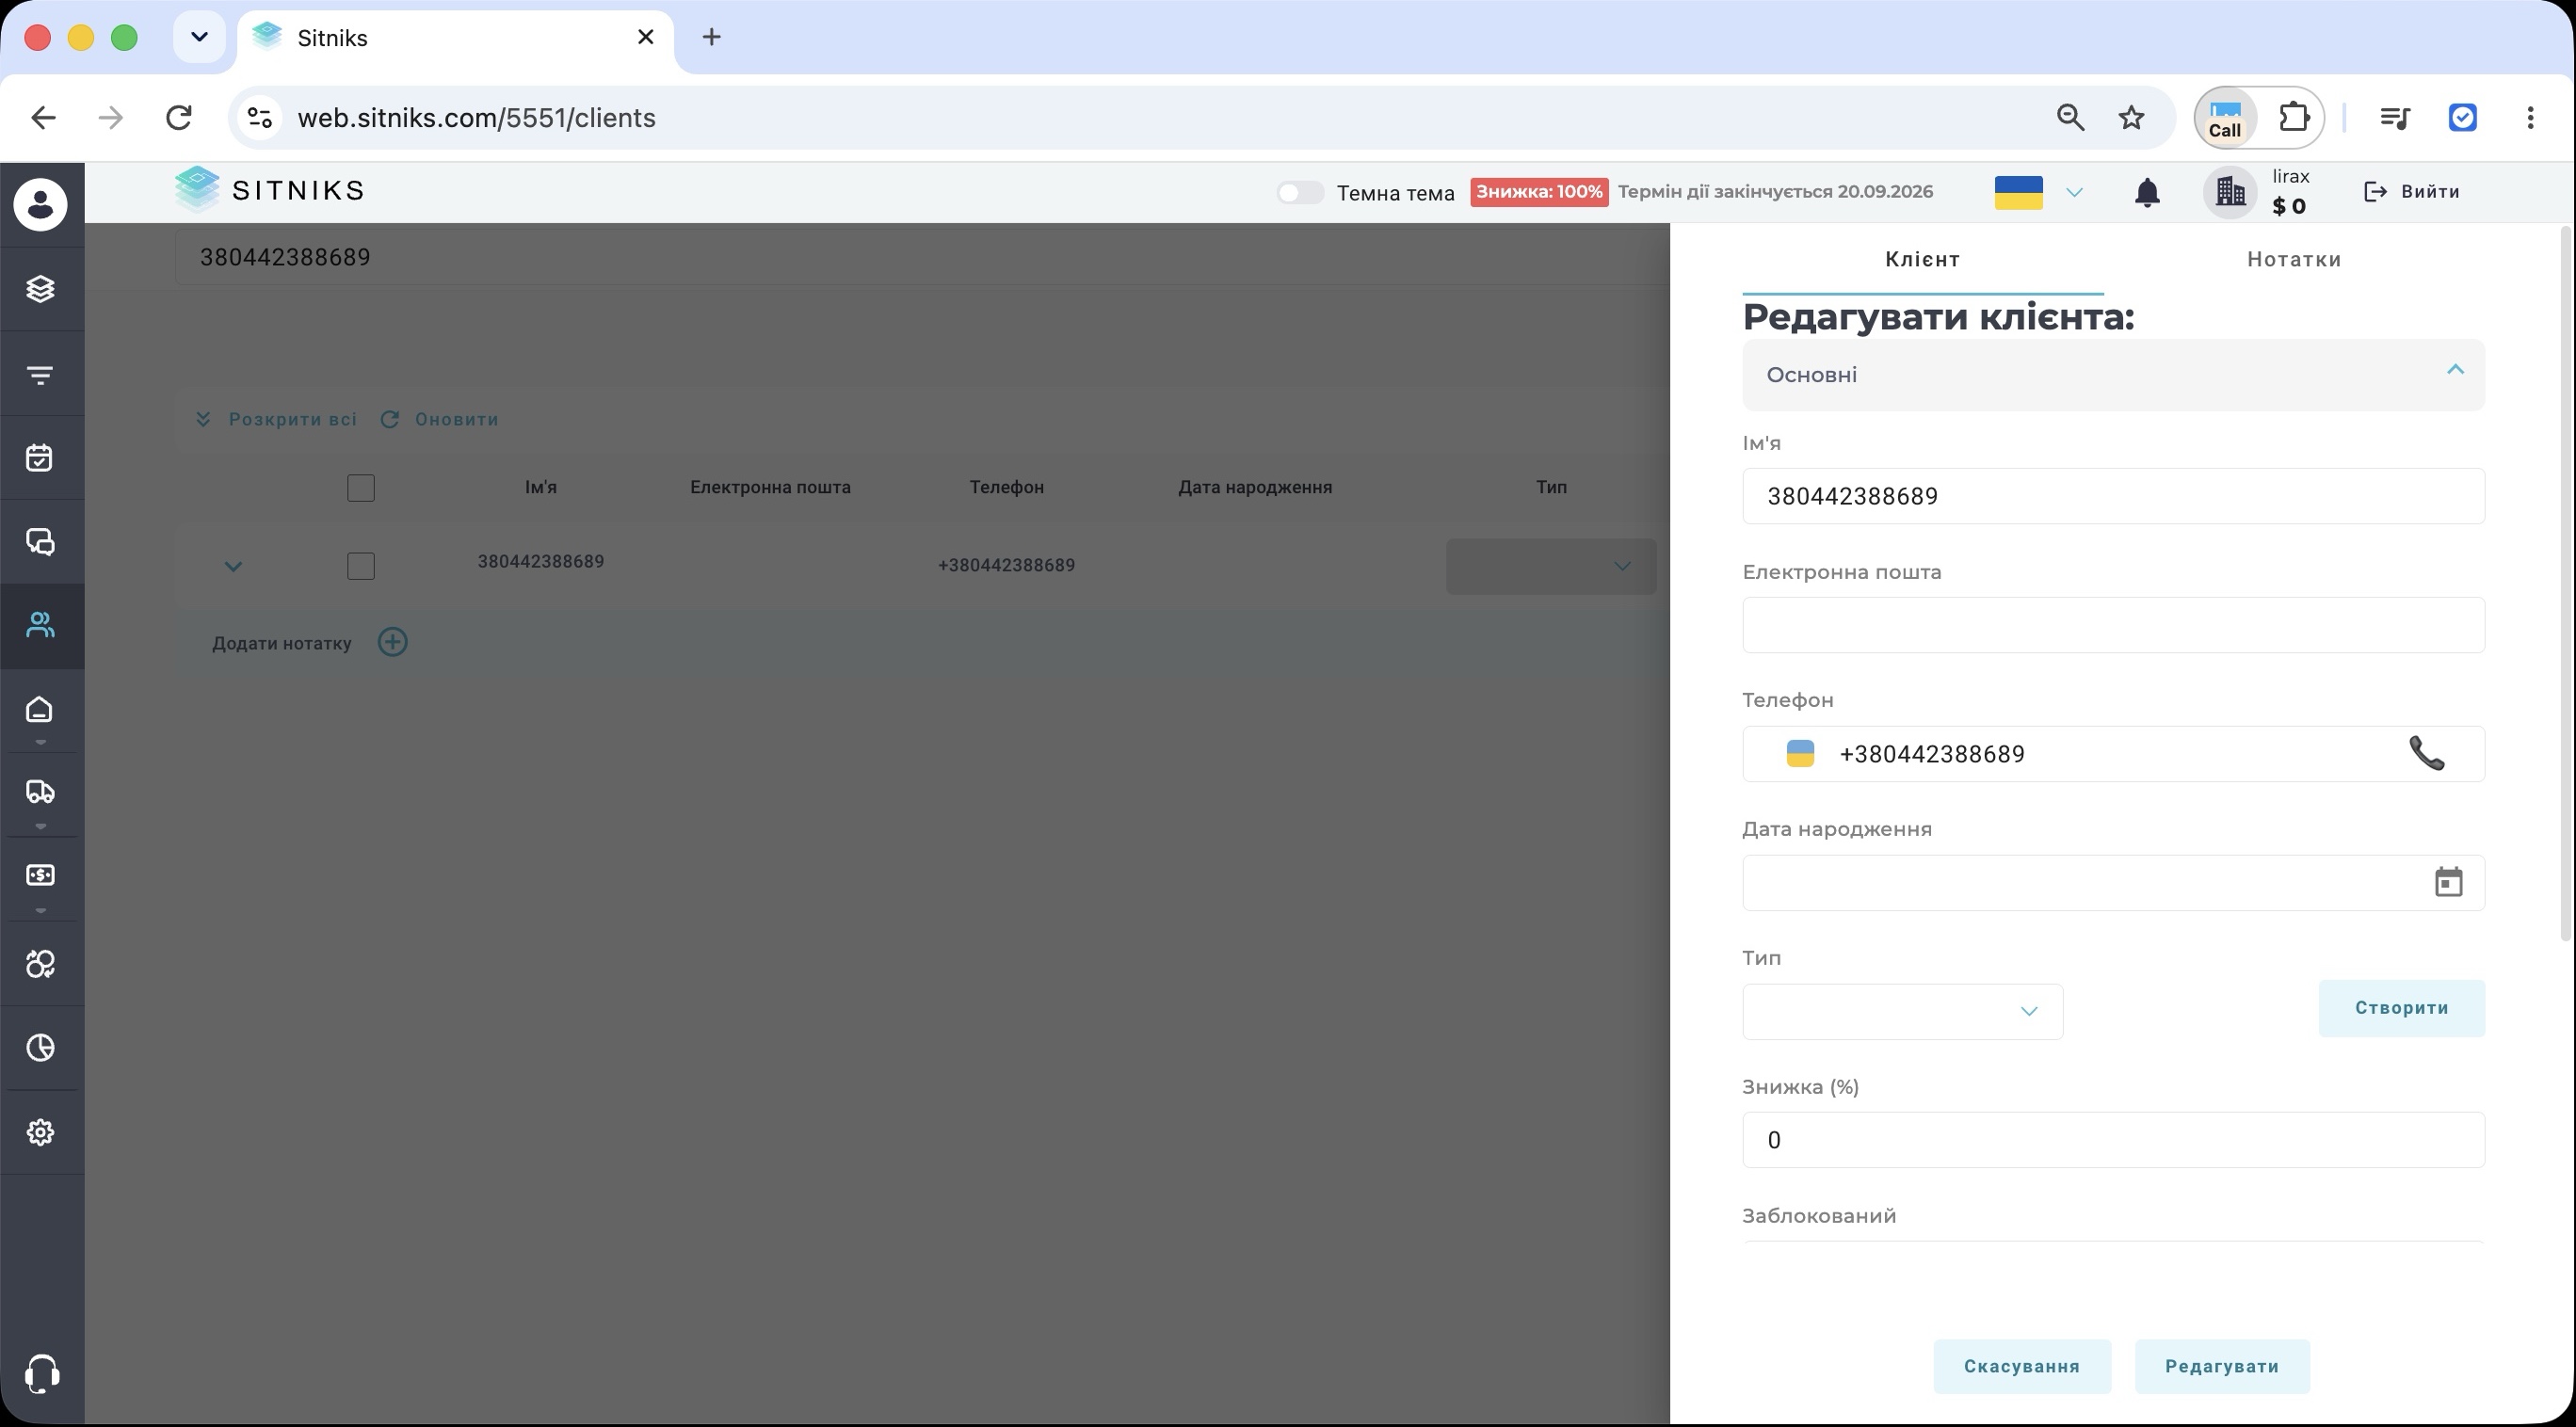Open a new browser tab

click(711, 37)
